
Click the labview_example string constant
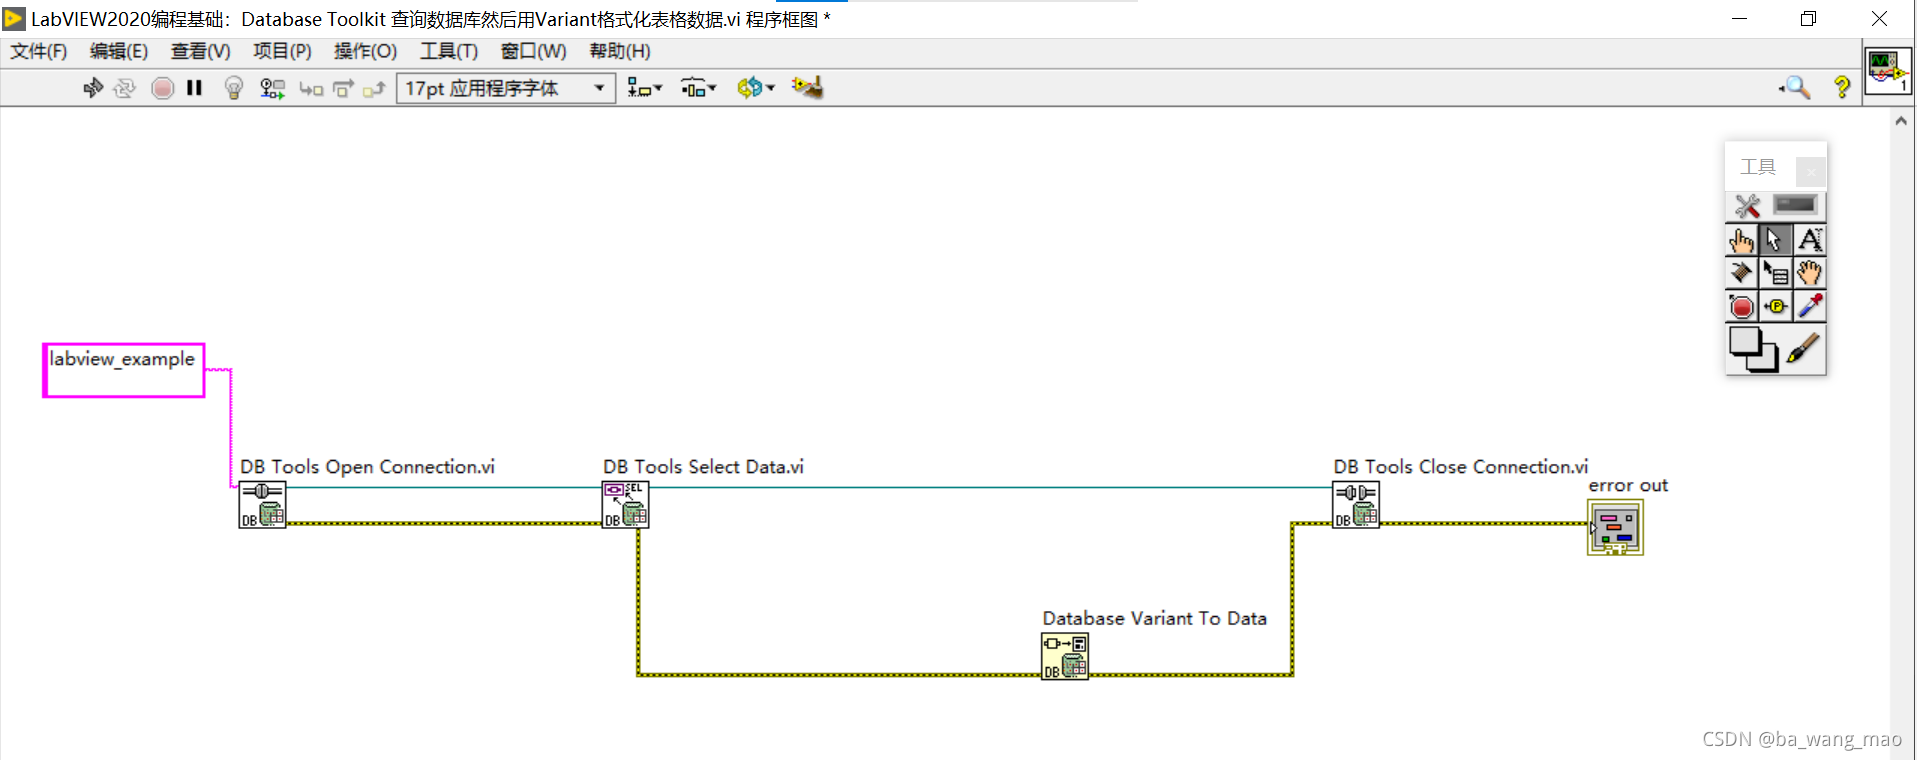click(x=123, y=370)
